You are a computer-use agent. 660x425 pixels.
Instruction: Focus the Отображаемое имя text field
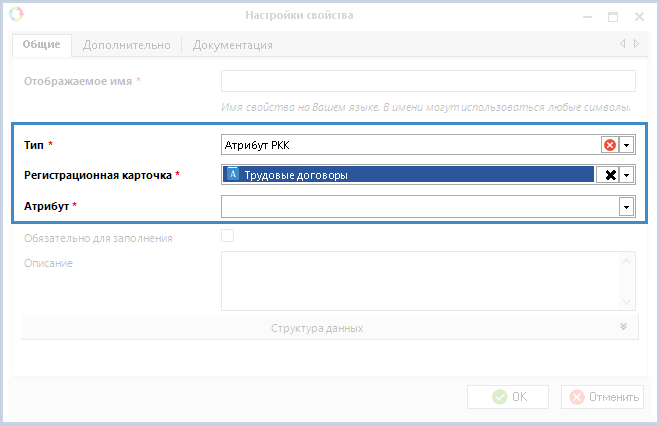(x=428, y=81)
